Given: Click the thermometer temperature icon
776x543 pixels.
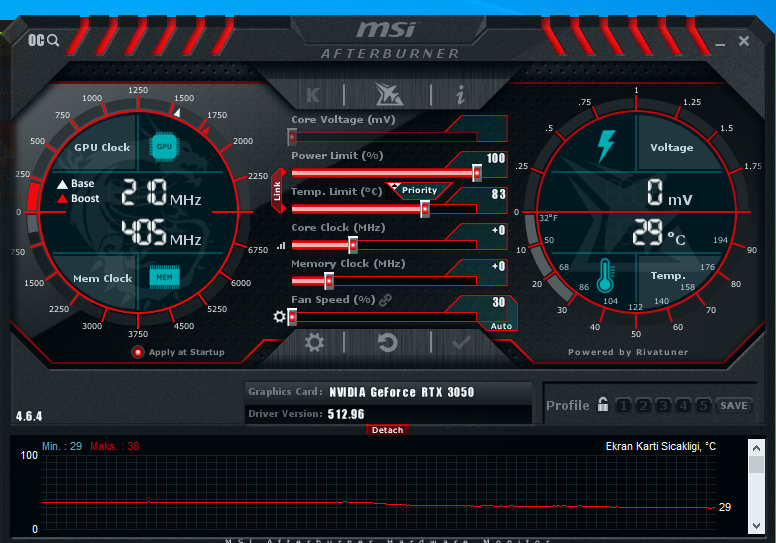Looking at the screenshot, I should 605,275.
